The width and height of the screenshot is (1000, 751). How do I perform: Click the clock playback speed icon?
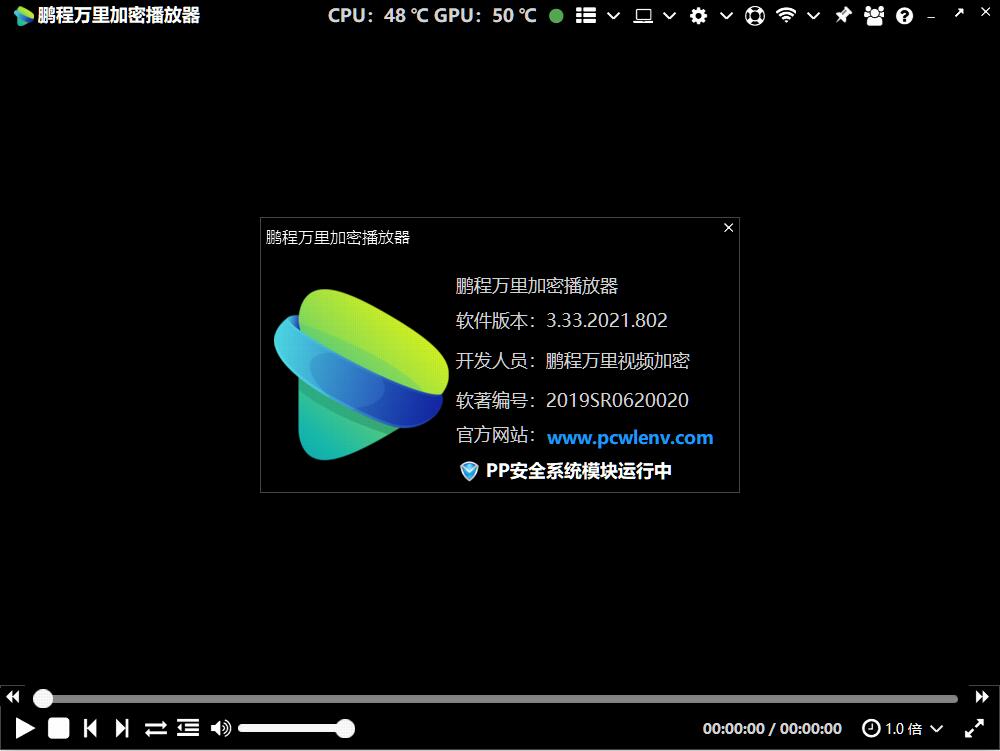click(x=871, y=728)
